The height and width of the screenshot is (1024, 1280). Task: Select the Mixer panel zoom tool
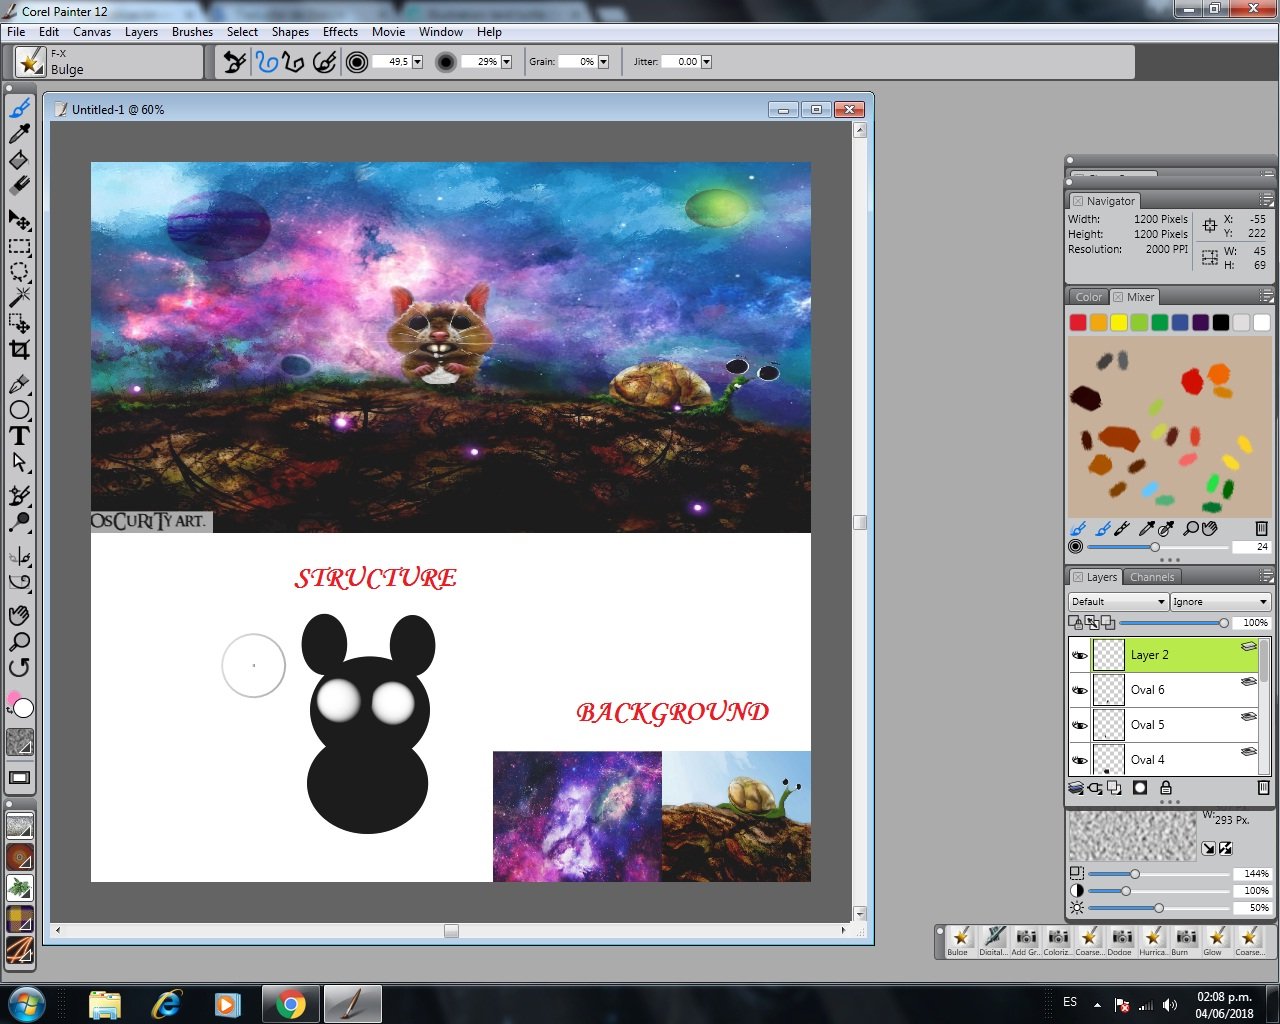pyautogui.click(x=1191, y=529)
